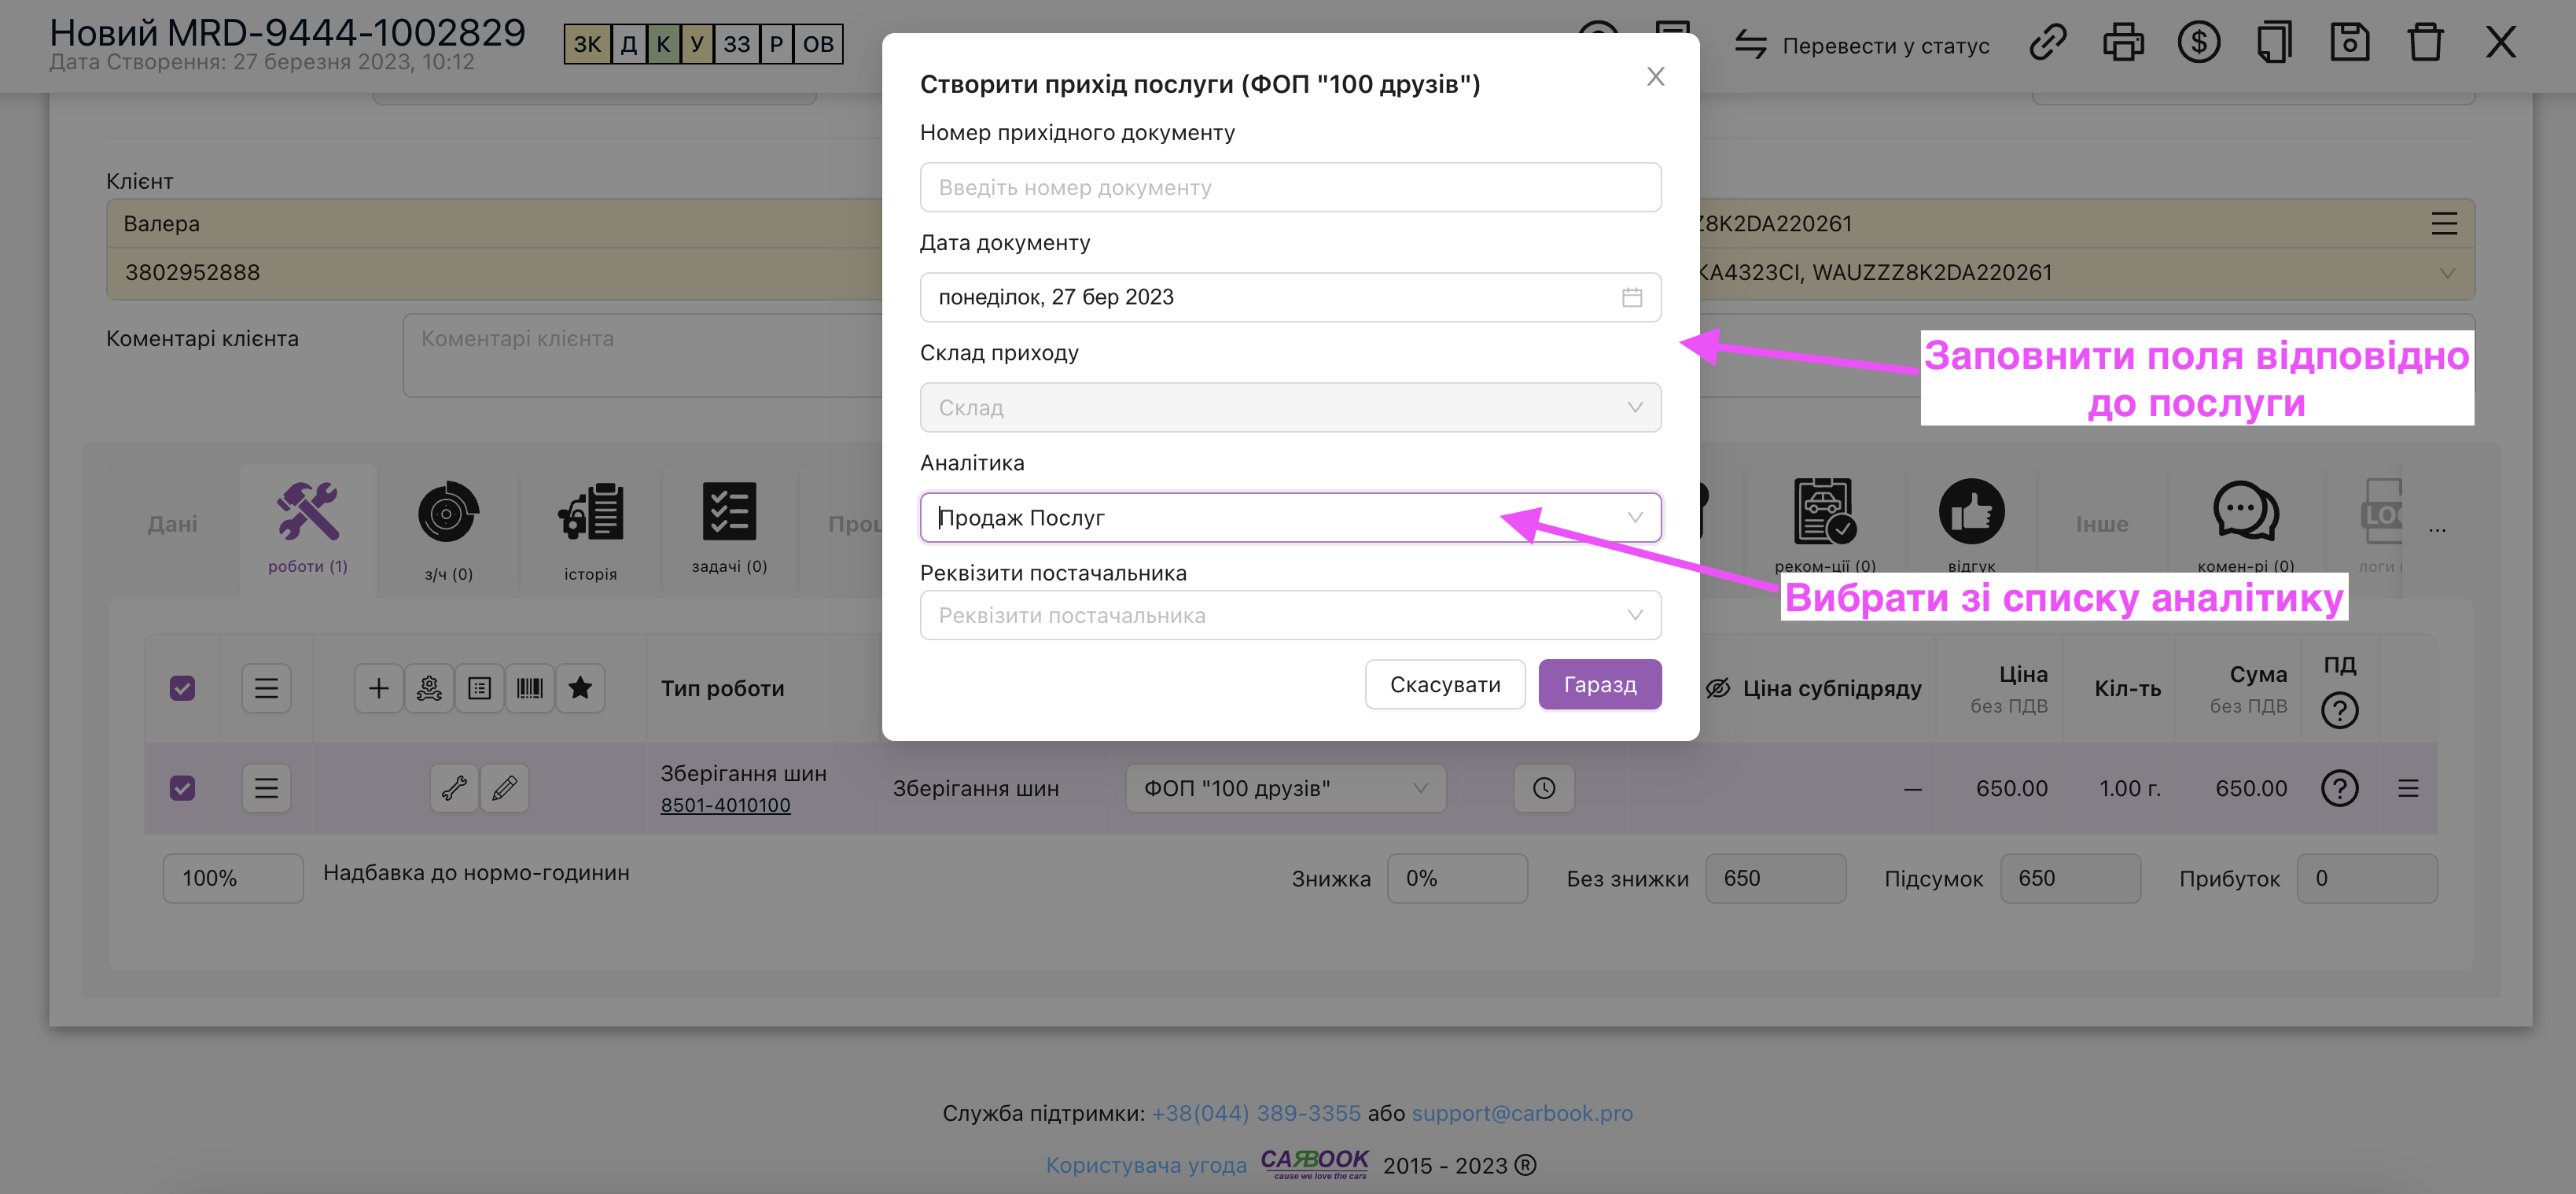2576x1194 pixels.
Task: Add a new work row with the plus icon
Action: 379,688
